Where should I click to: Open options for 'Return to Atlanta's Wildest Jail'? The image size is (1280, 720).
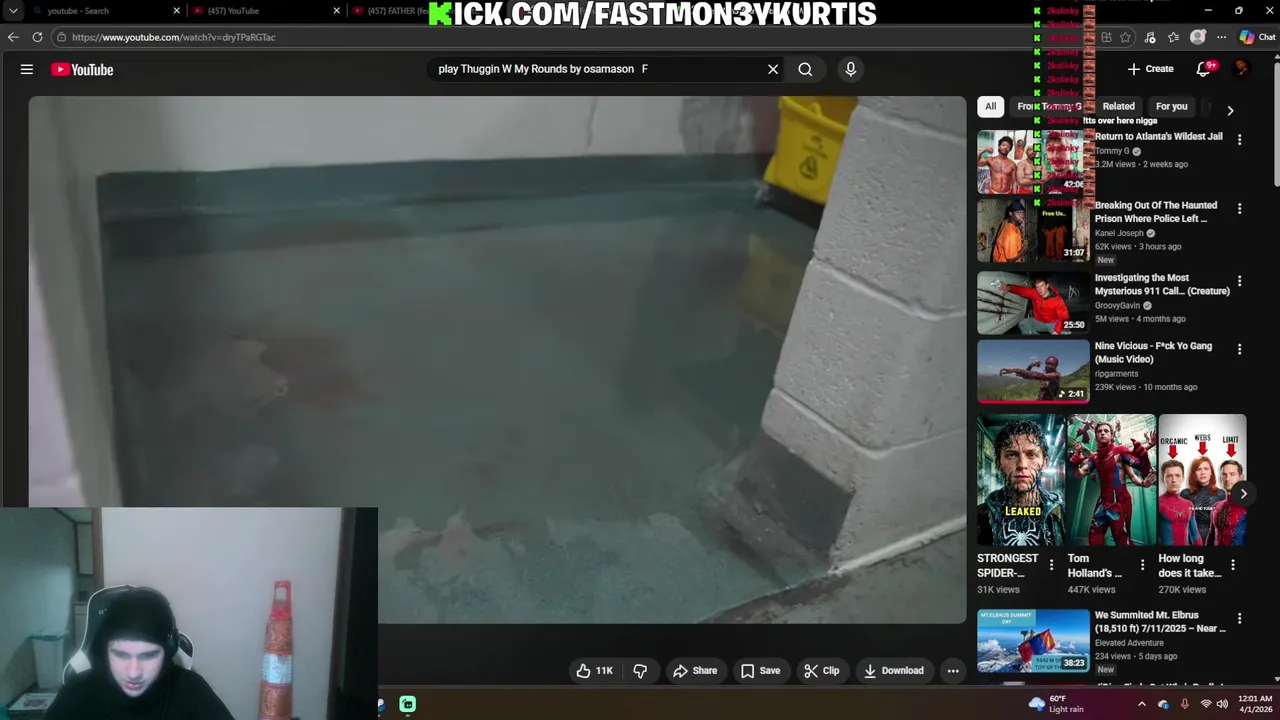click(1239, 140)
